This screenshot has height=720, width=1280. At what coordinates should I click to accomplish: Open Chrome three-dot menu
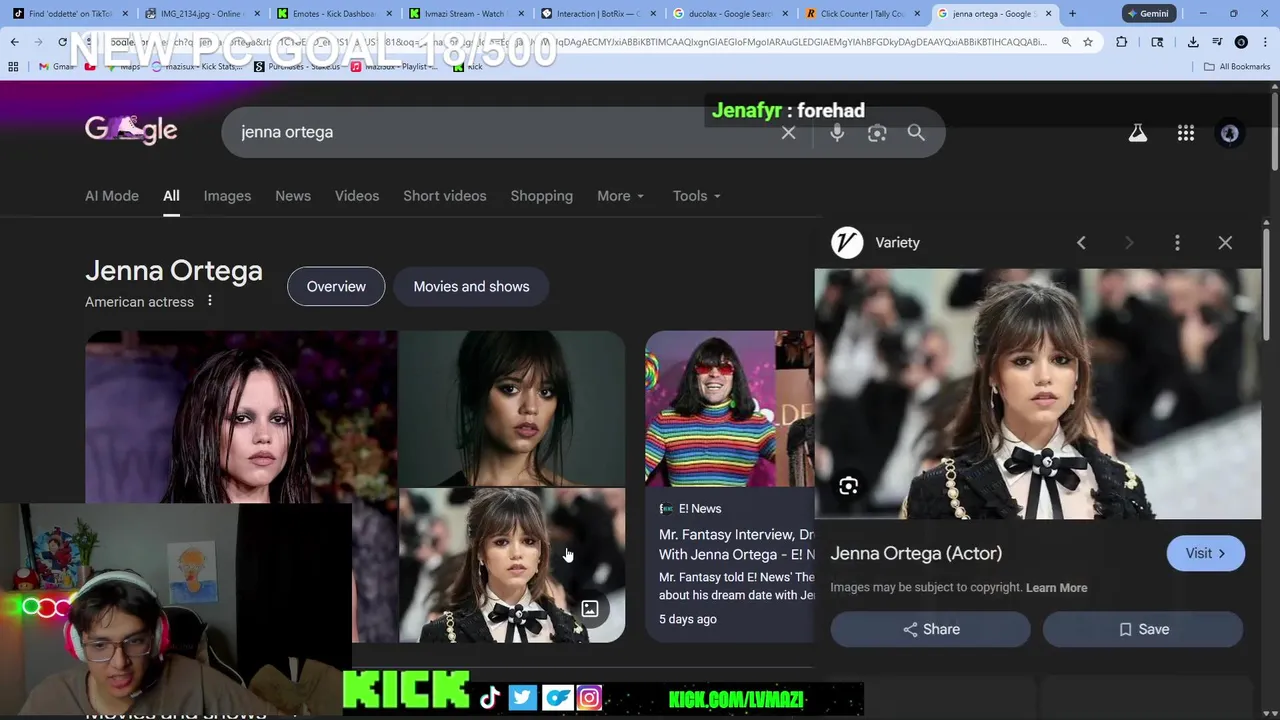click(x=1265, y=42)
